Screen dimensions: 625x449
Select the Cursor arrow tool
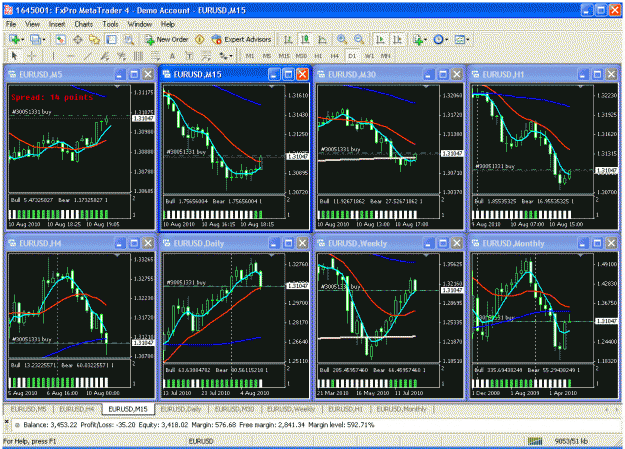pyautogui.click(x=15, y=56)
